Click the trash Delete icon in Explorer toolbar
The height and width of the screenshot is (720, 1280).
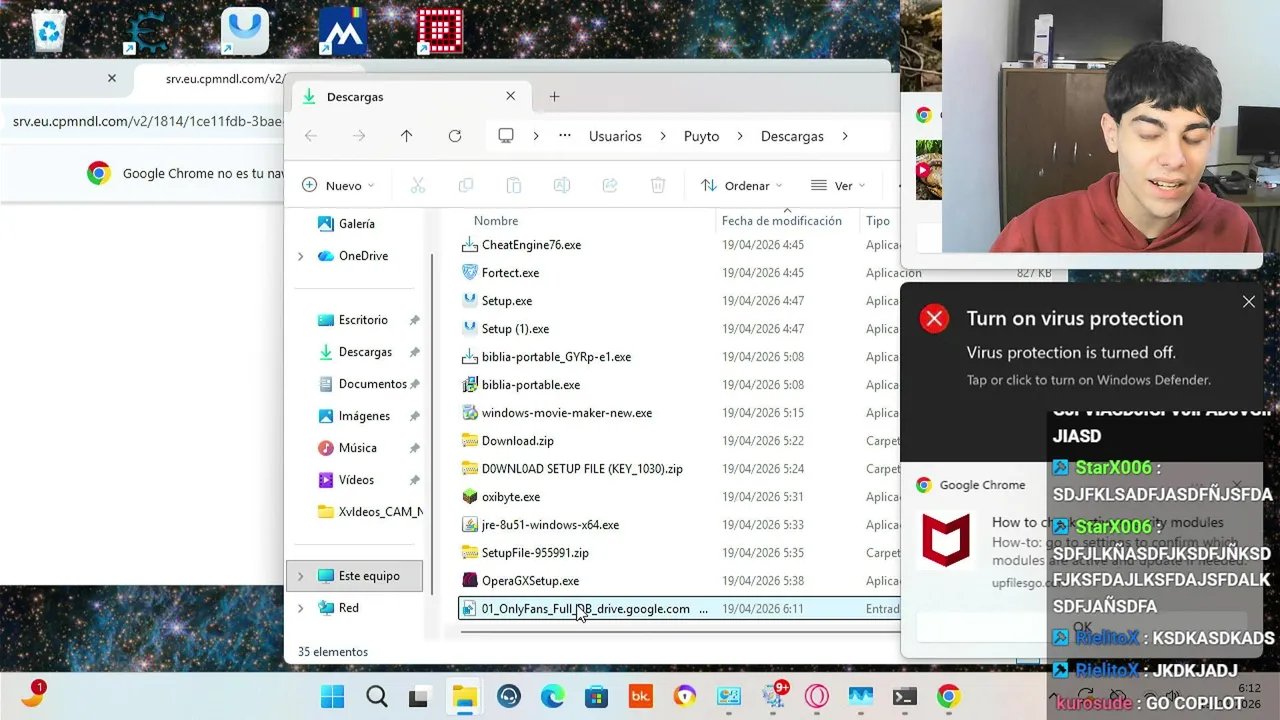tap(658, 185)
